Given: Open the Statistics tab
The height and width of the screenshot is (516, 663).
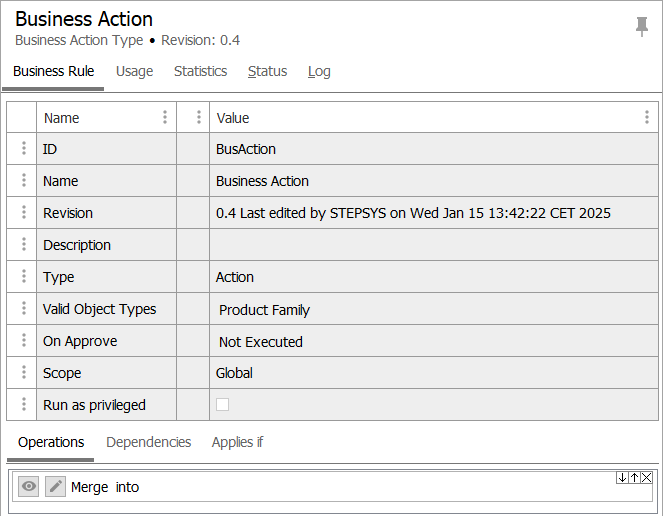Looking at the screenshot, I should tap(200, 71).
